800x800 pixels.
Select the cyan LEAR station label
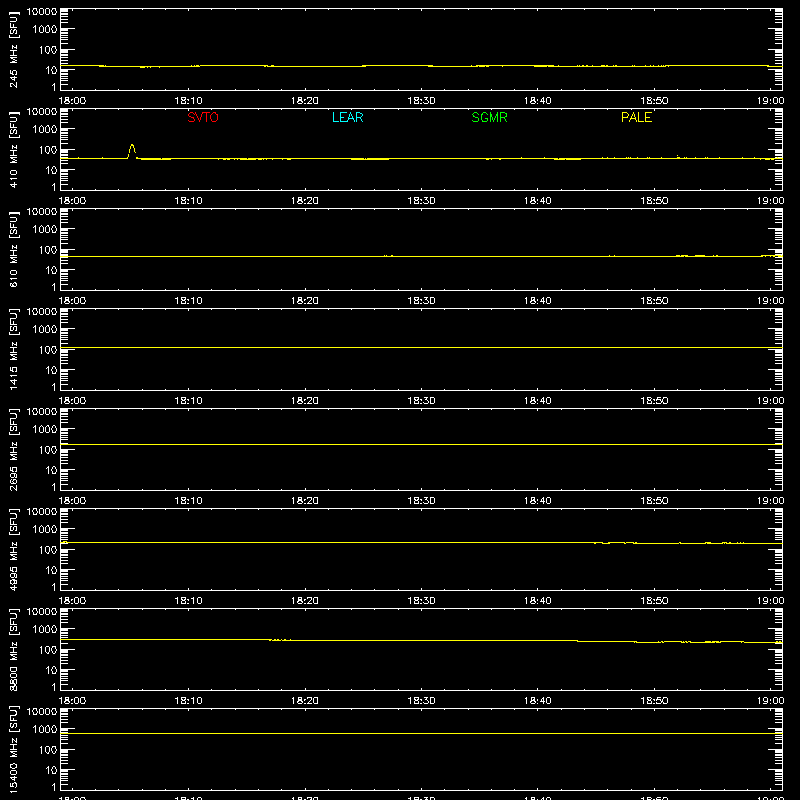point(347,117)
